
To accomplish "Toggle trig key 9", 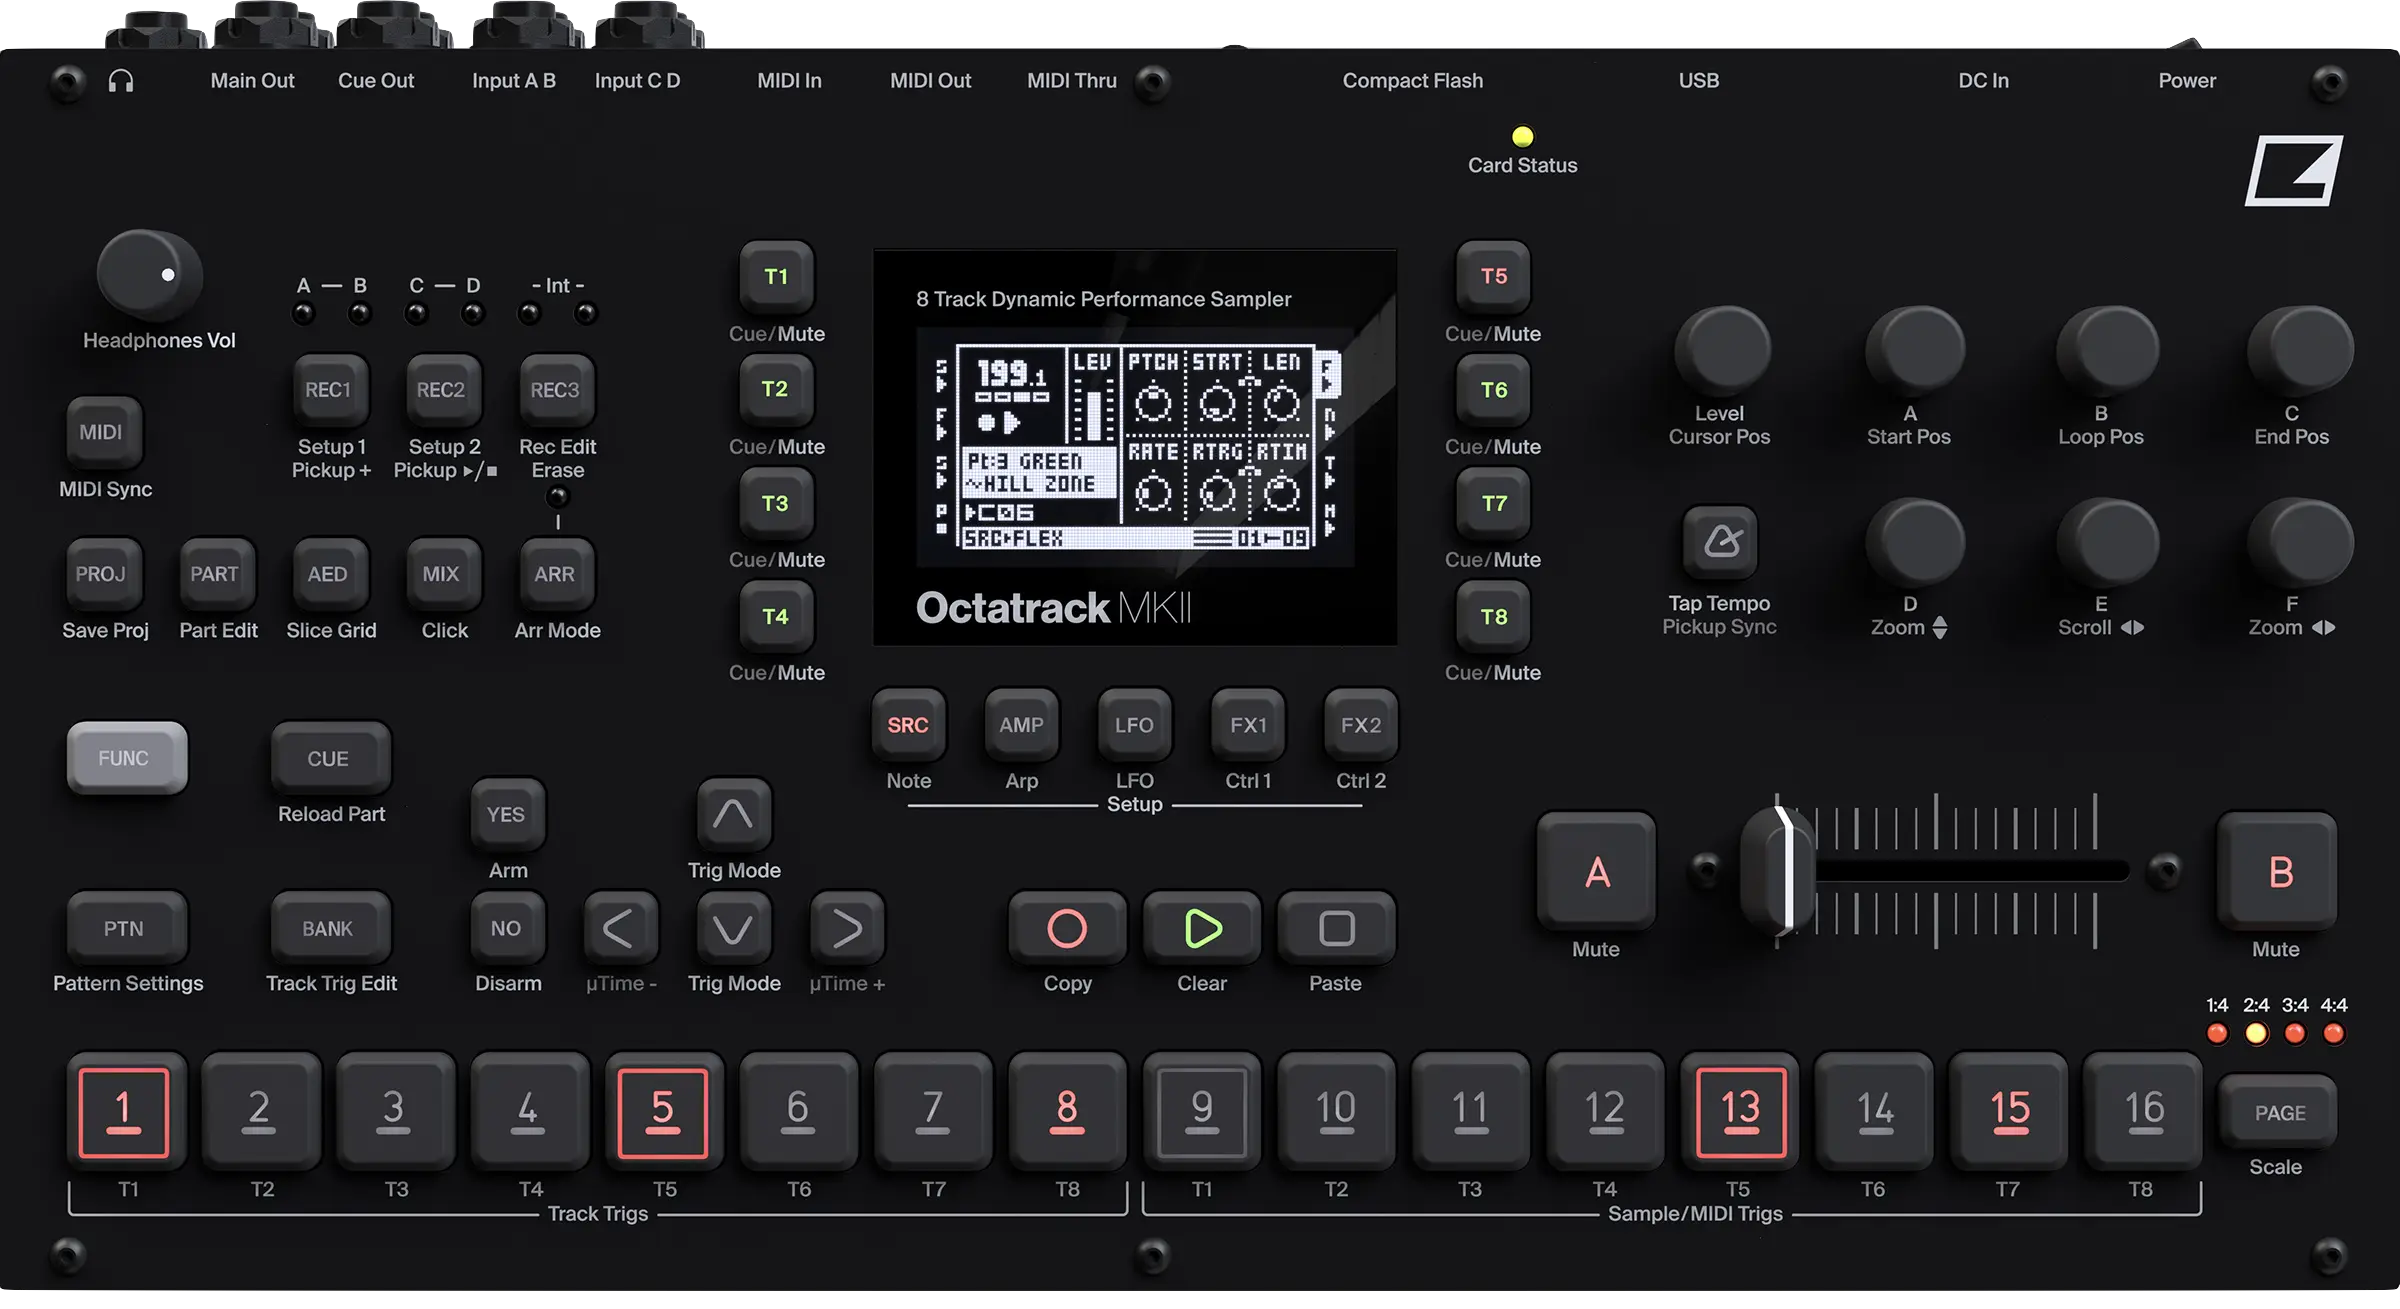I will [1202, 1112].
